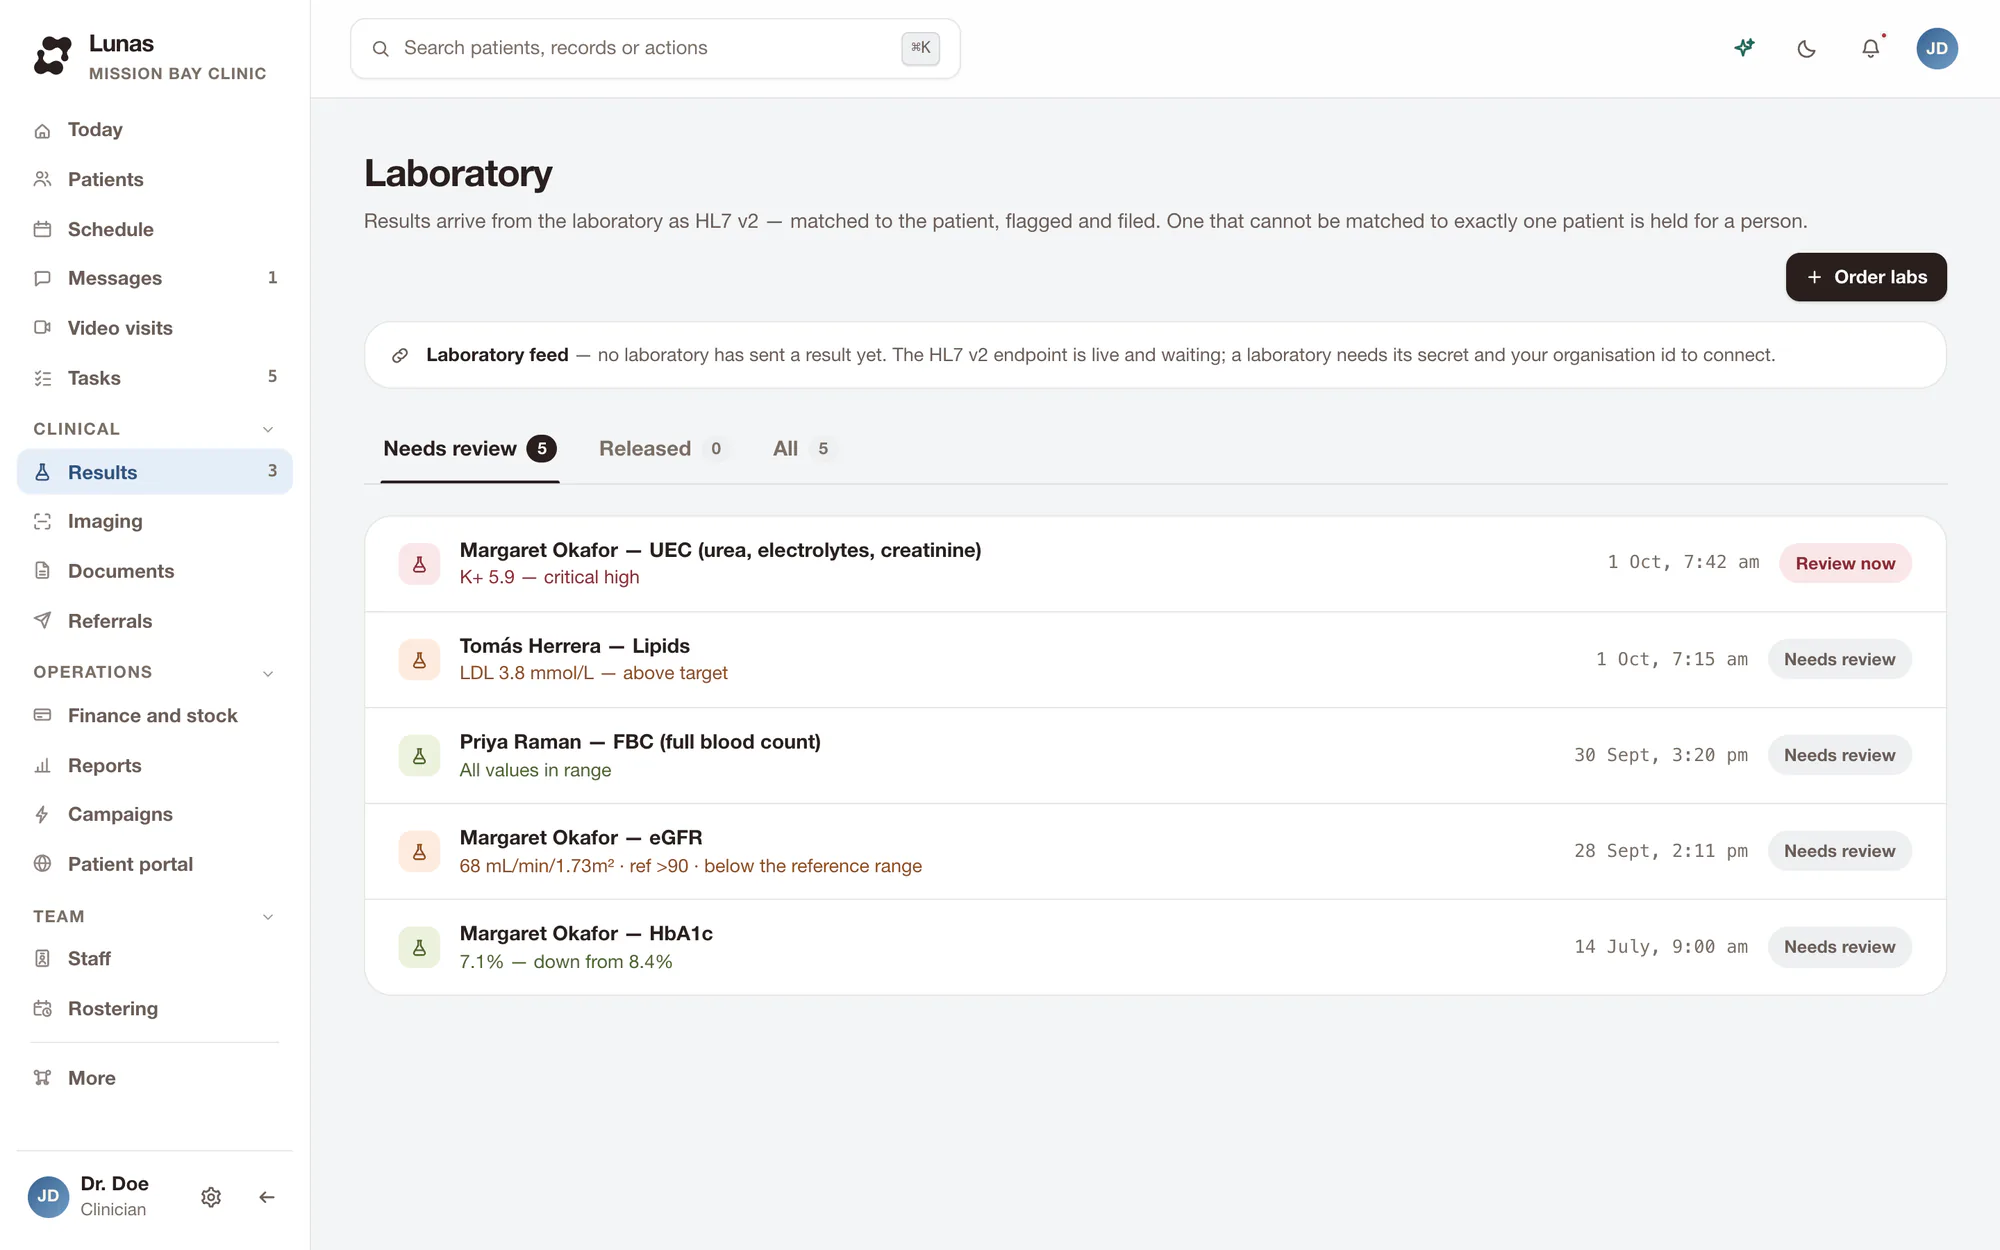Open settings gear next to Dr. Doe
The image size is (2000, 1250).
[x=211, y=1197]
